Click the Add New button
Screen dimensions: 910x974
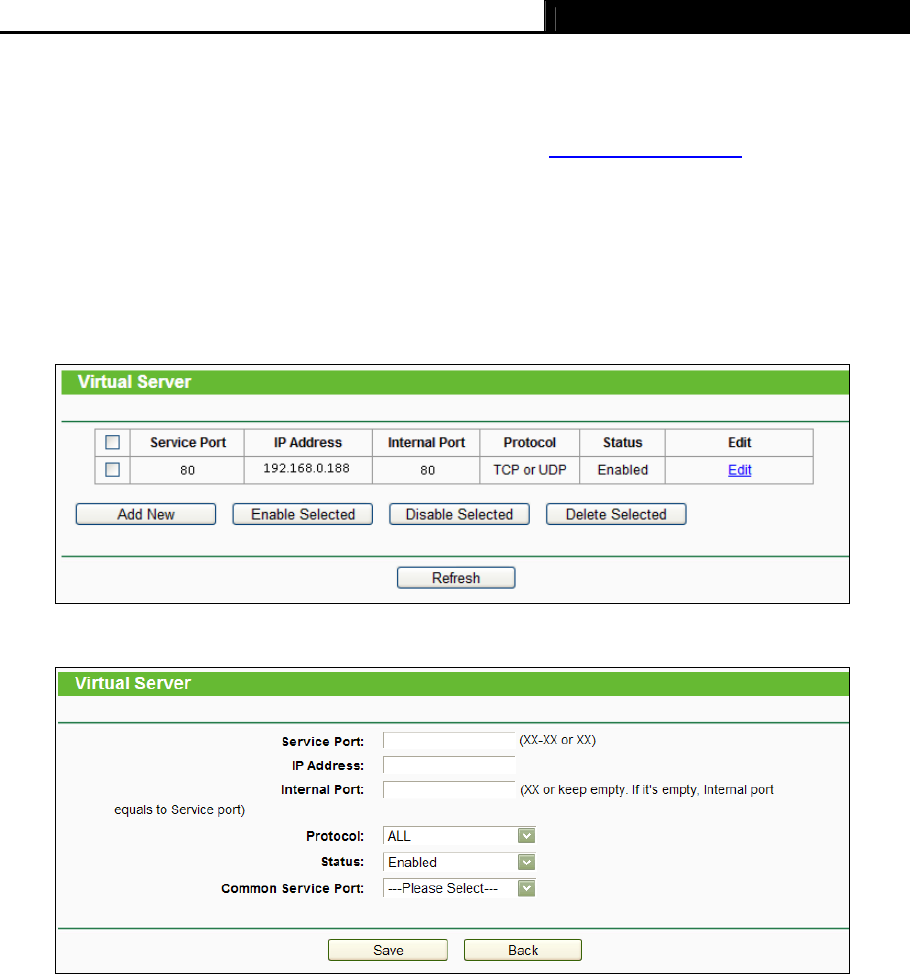pos(146,514)
